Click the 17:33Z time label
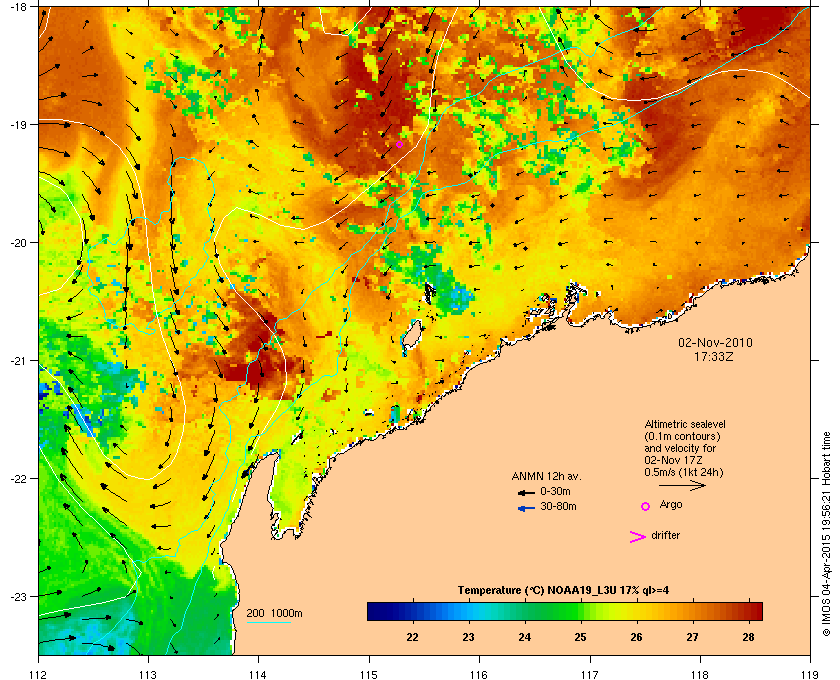840x680 pixels. (714, 356)
